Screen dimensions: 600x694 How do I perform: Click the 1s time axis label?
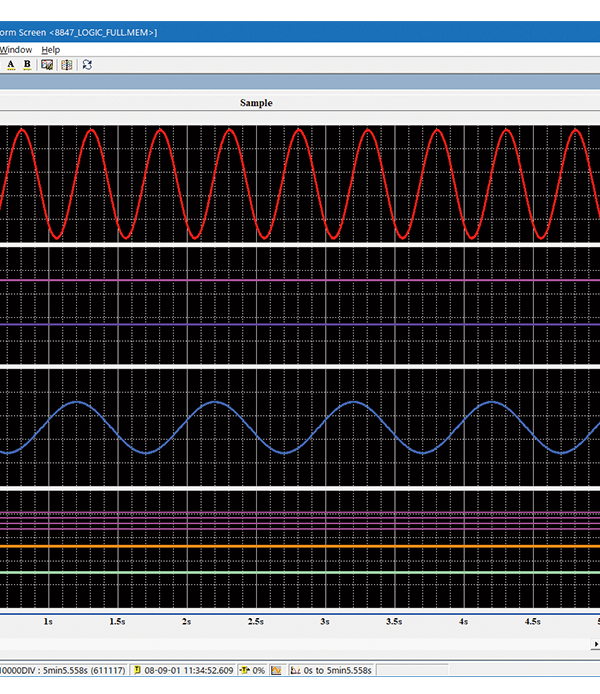(x=48, y=621)
